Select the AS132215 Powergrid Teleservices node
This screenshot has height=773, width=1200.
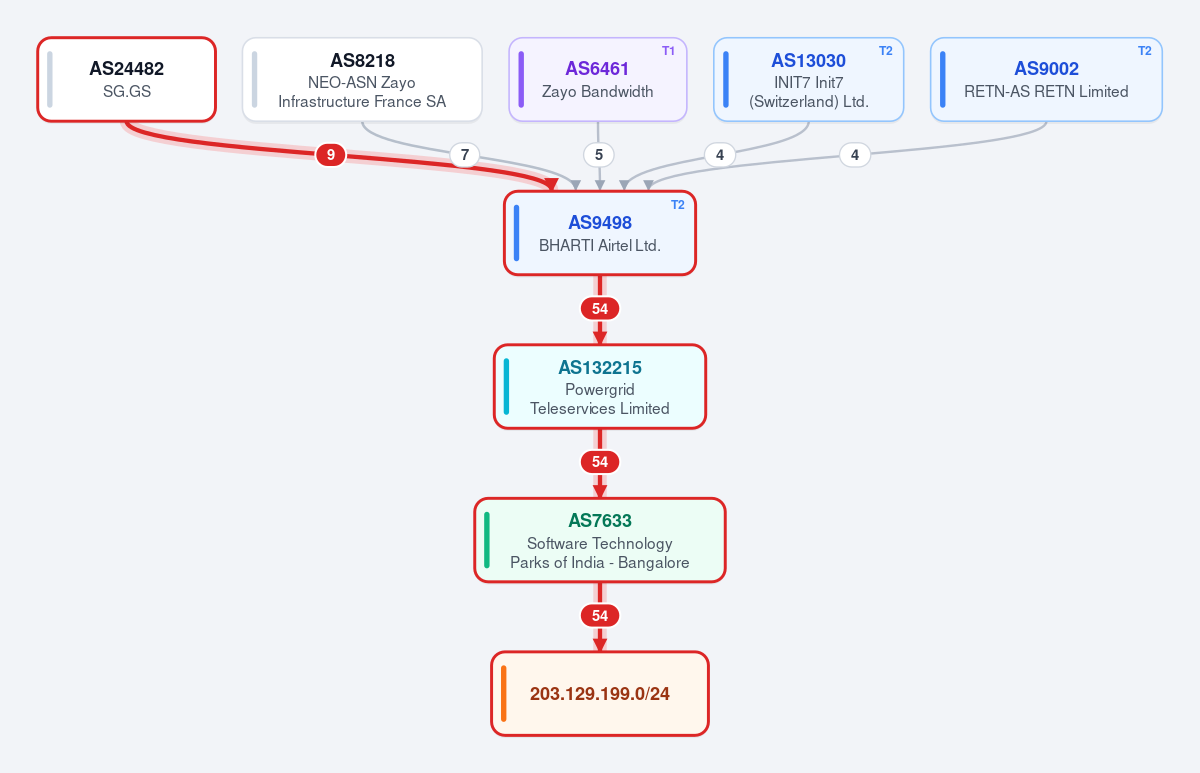click(x=600, y=386)
